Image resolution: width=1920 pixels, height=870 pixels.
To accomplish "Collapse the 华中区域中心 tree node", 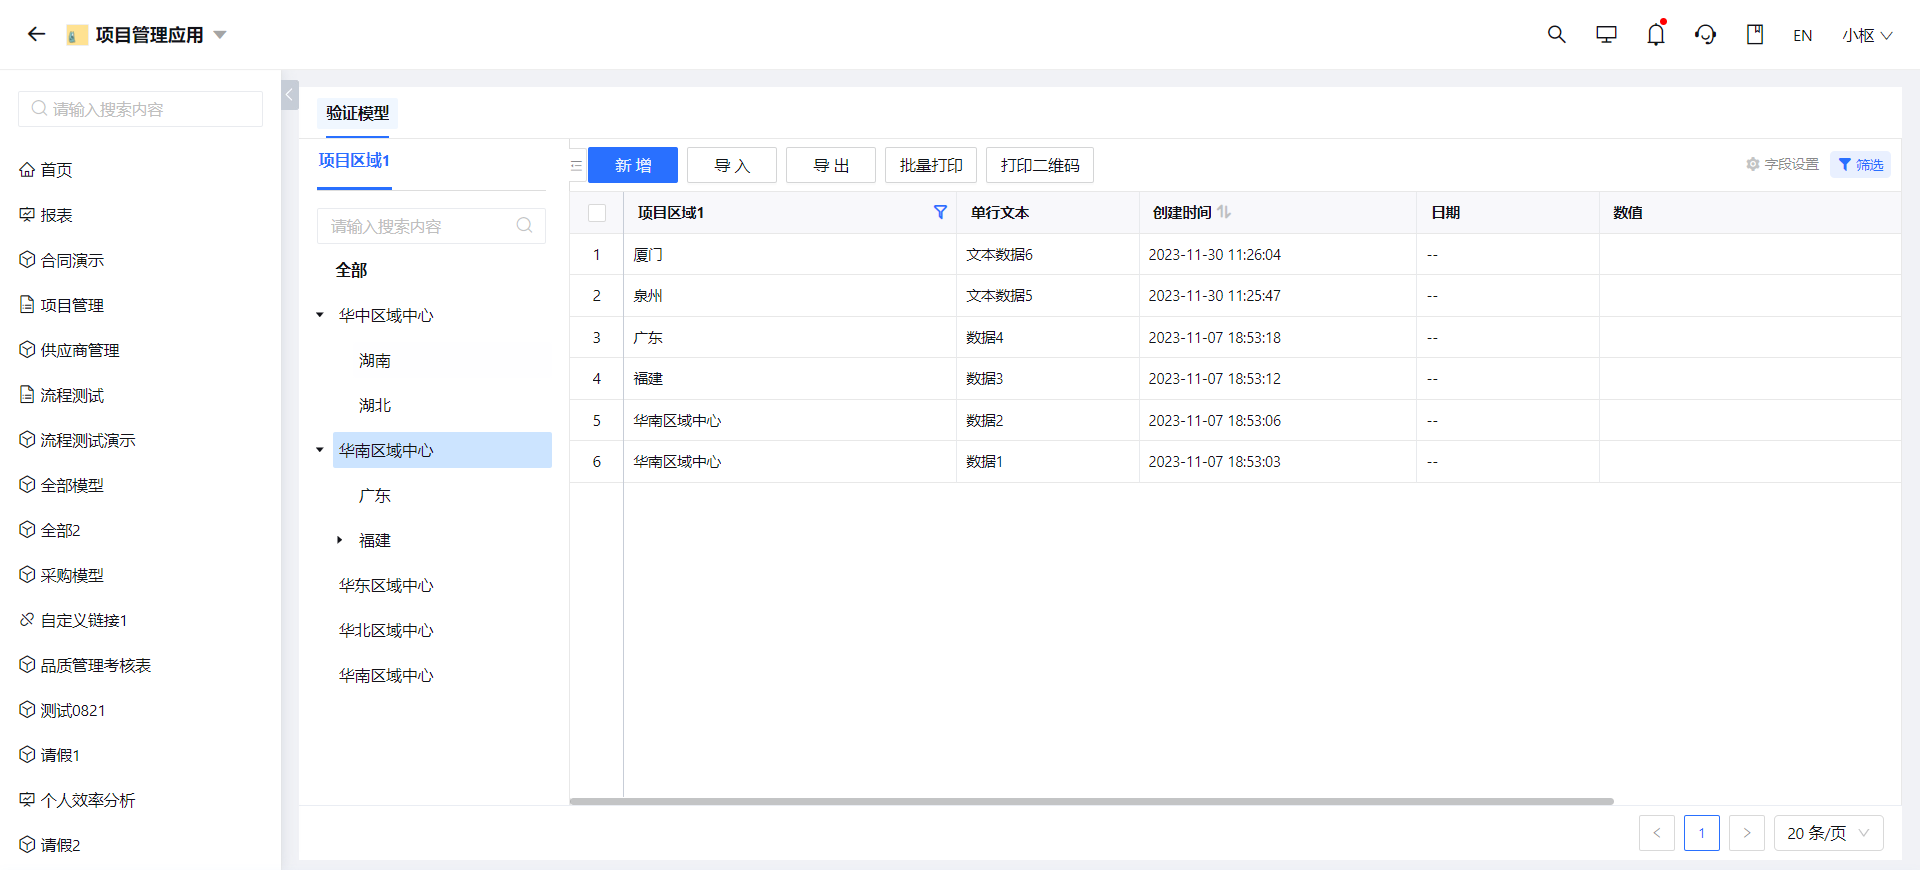I will click(x=320, y=315).
